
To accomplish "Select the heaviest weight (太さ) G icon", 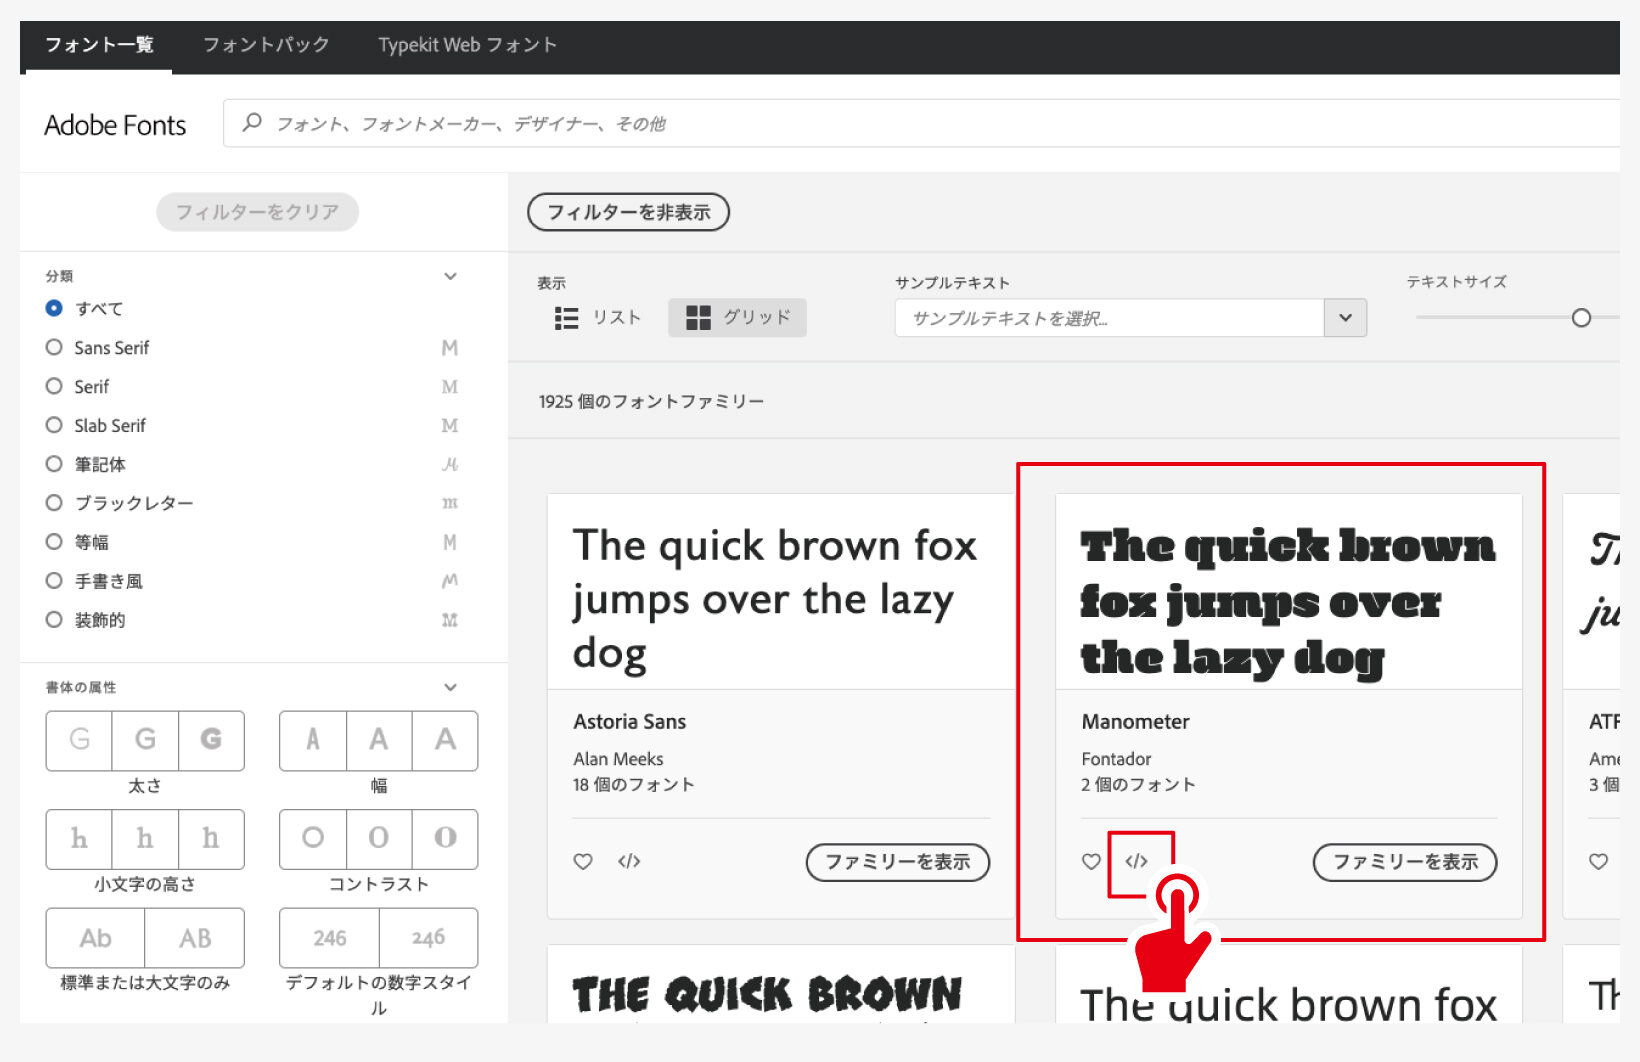I will click(211, 740).
